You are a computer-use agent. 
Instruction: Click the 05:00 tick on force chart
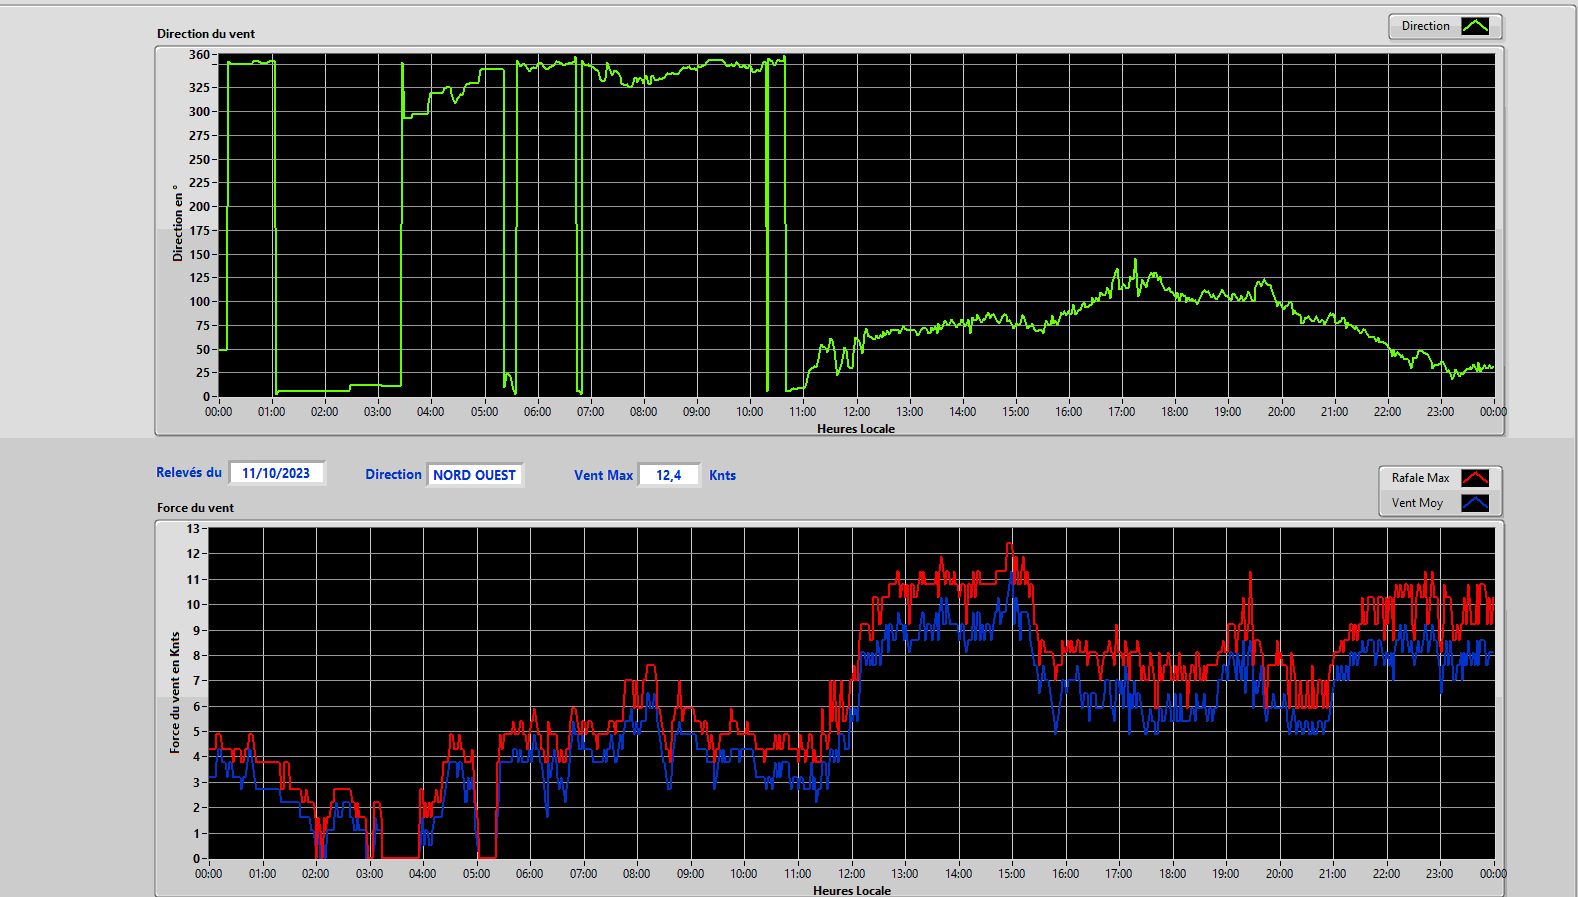[x=476, y=873]
